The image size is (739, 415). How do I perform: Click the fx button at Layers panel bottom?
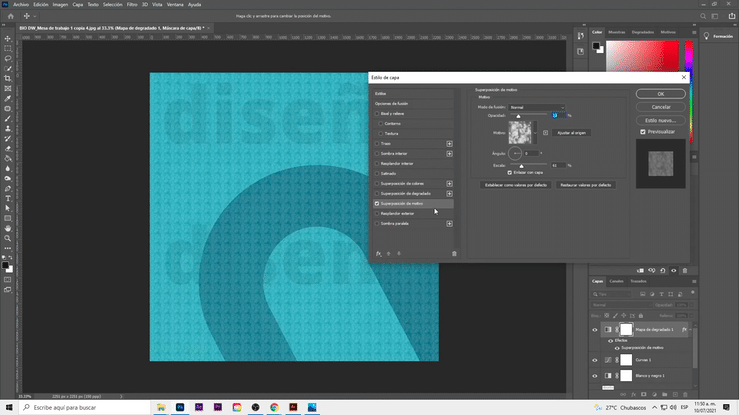coord(633,394)
